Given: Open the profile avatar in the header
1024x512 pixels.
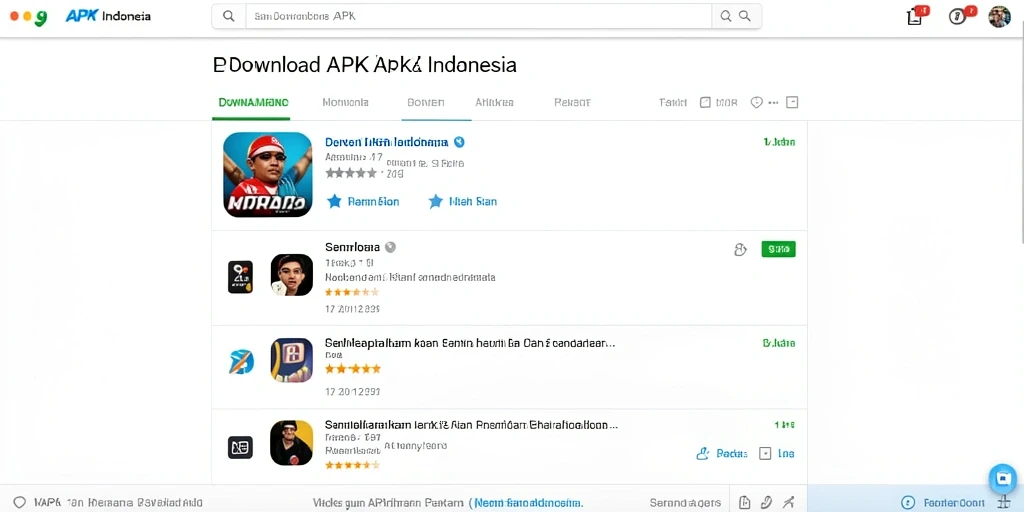Looking at the screenshot, I should tap(999, 16).
